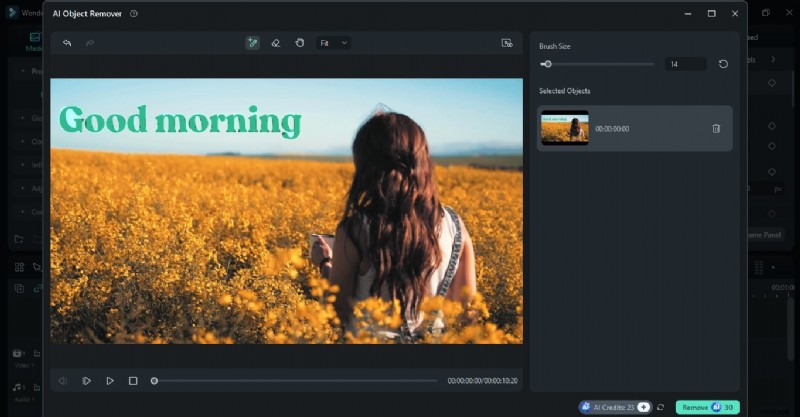Add more AI Credits with plus button
Image resolution: width=800 pixels, height=417 pixels.
point(643,407)
